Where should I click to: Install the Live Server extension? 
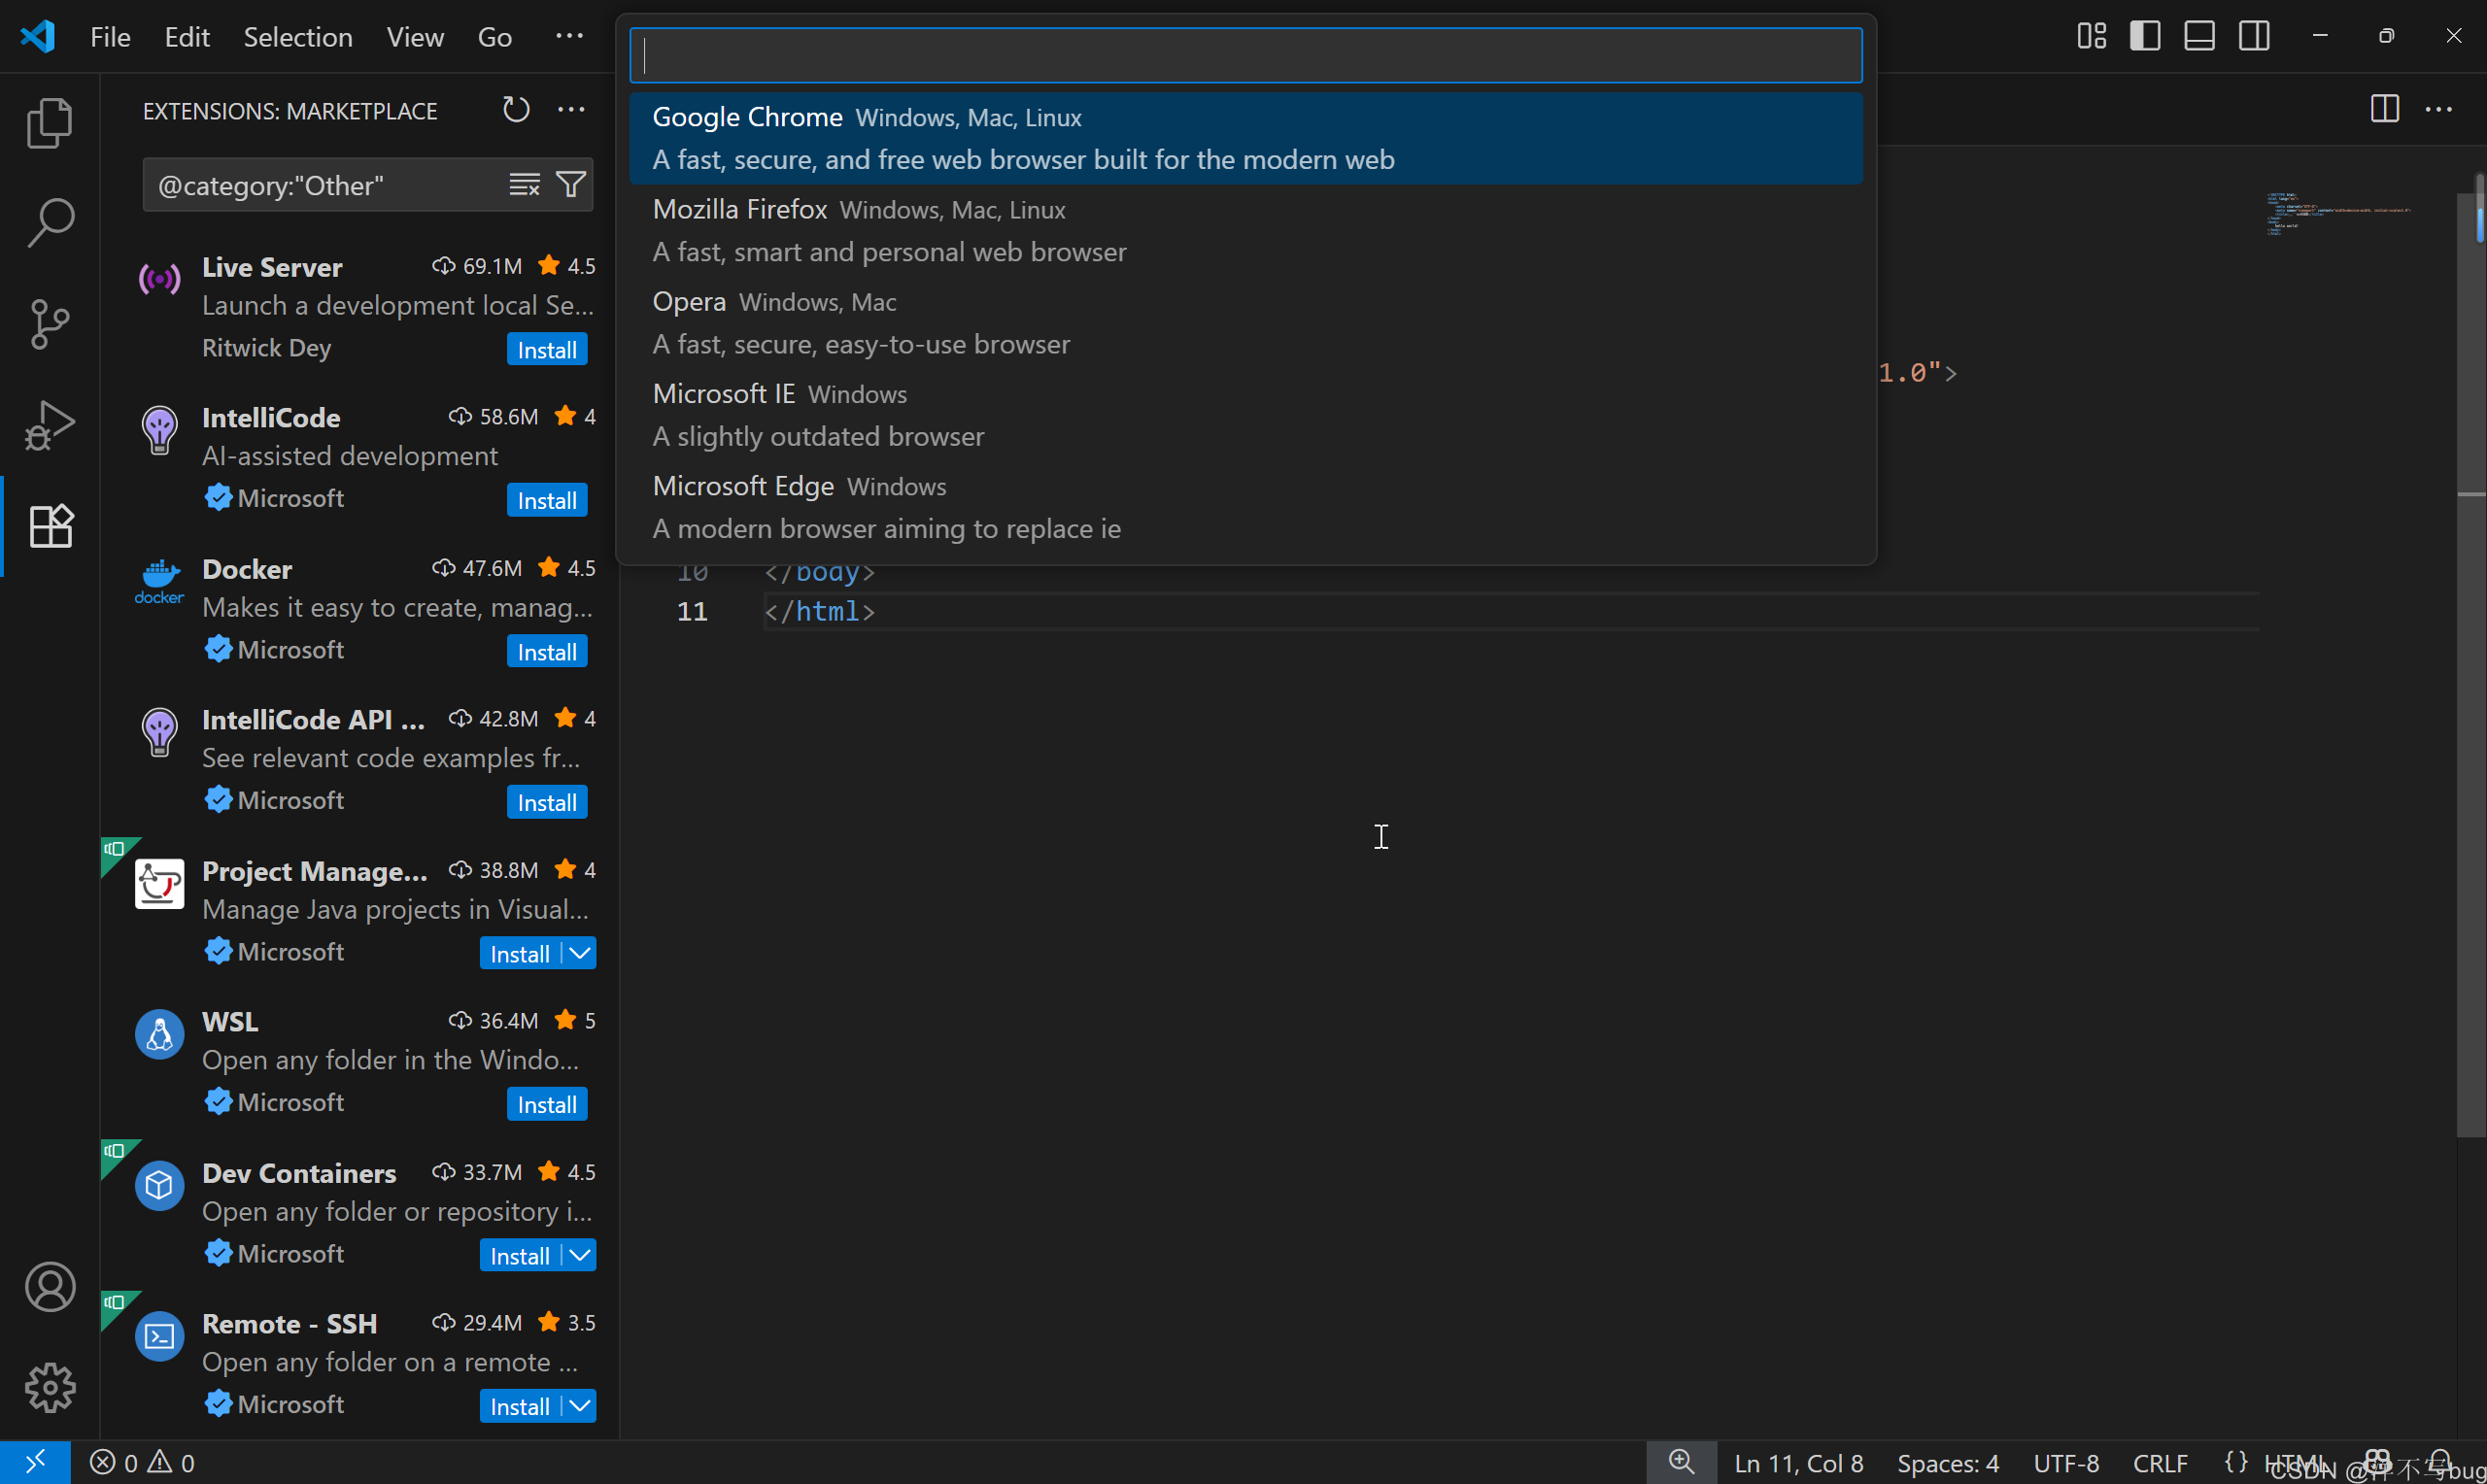pyautogui.click(x=547, y=350)
